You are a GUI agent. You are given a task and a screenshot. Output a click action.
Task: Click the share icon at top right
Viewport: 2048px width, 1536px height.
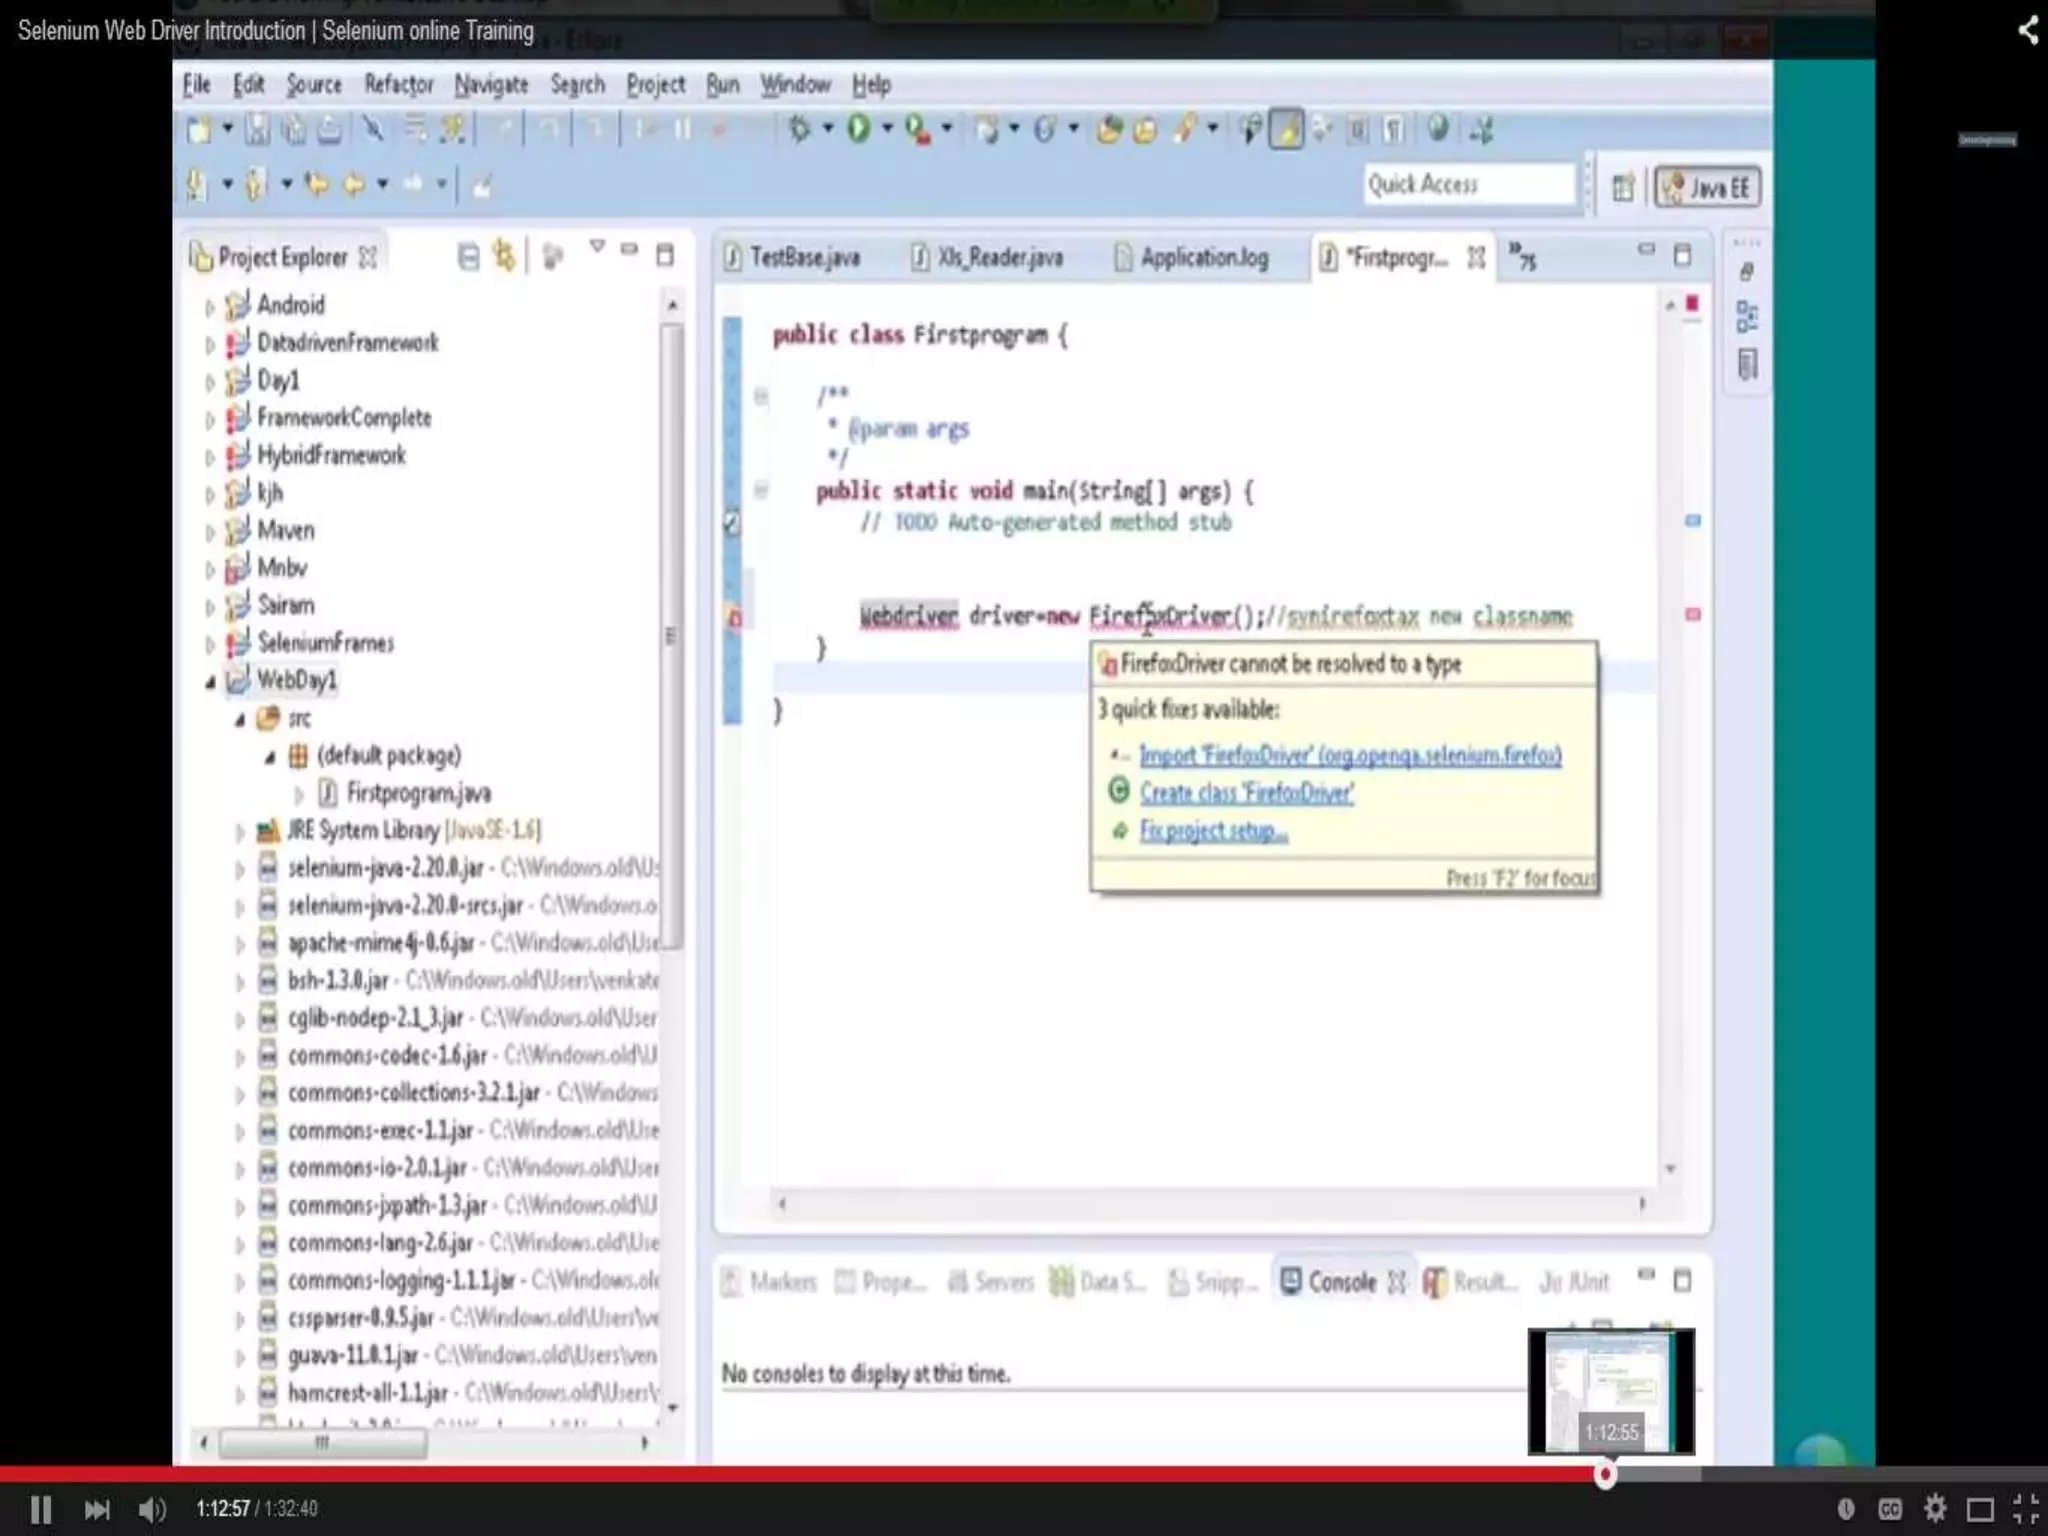[x=2027, y=30]
